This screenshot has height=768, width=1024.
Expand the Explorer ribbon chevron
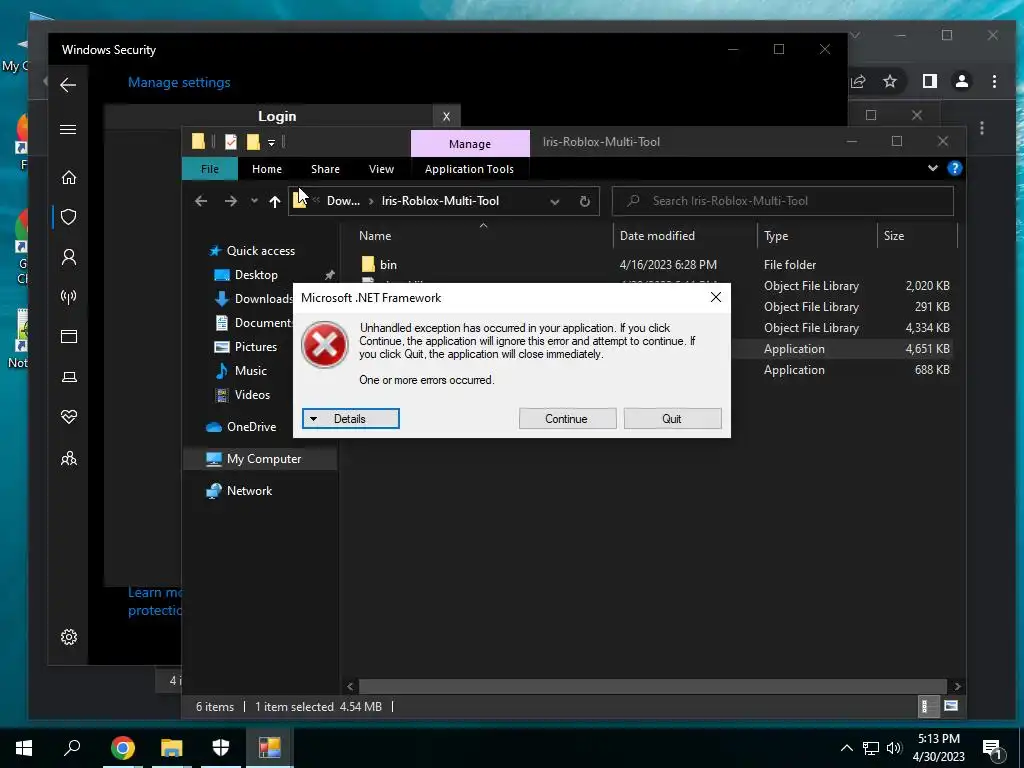(933, 168)
